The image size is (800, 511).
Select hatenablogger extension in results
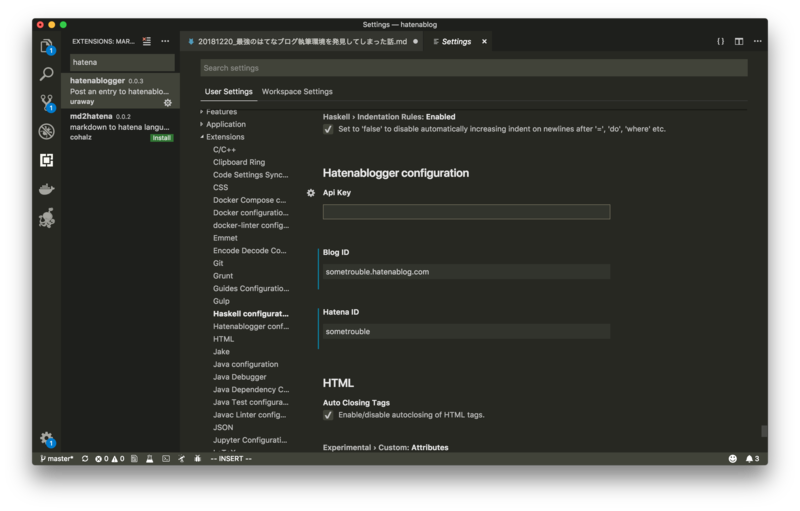120,91
